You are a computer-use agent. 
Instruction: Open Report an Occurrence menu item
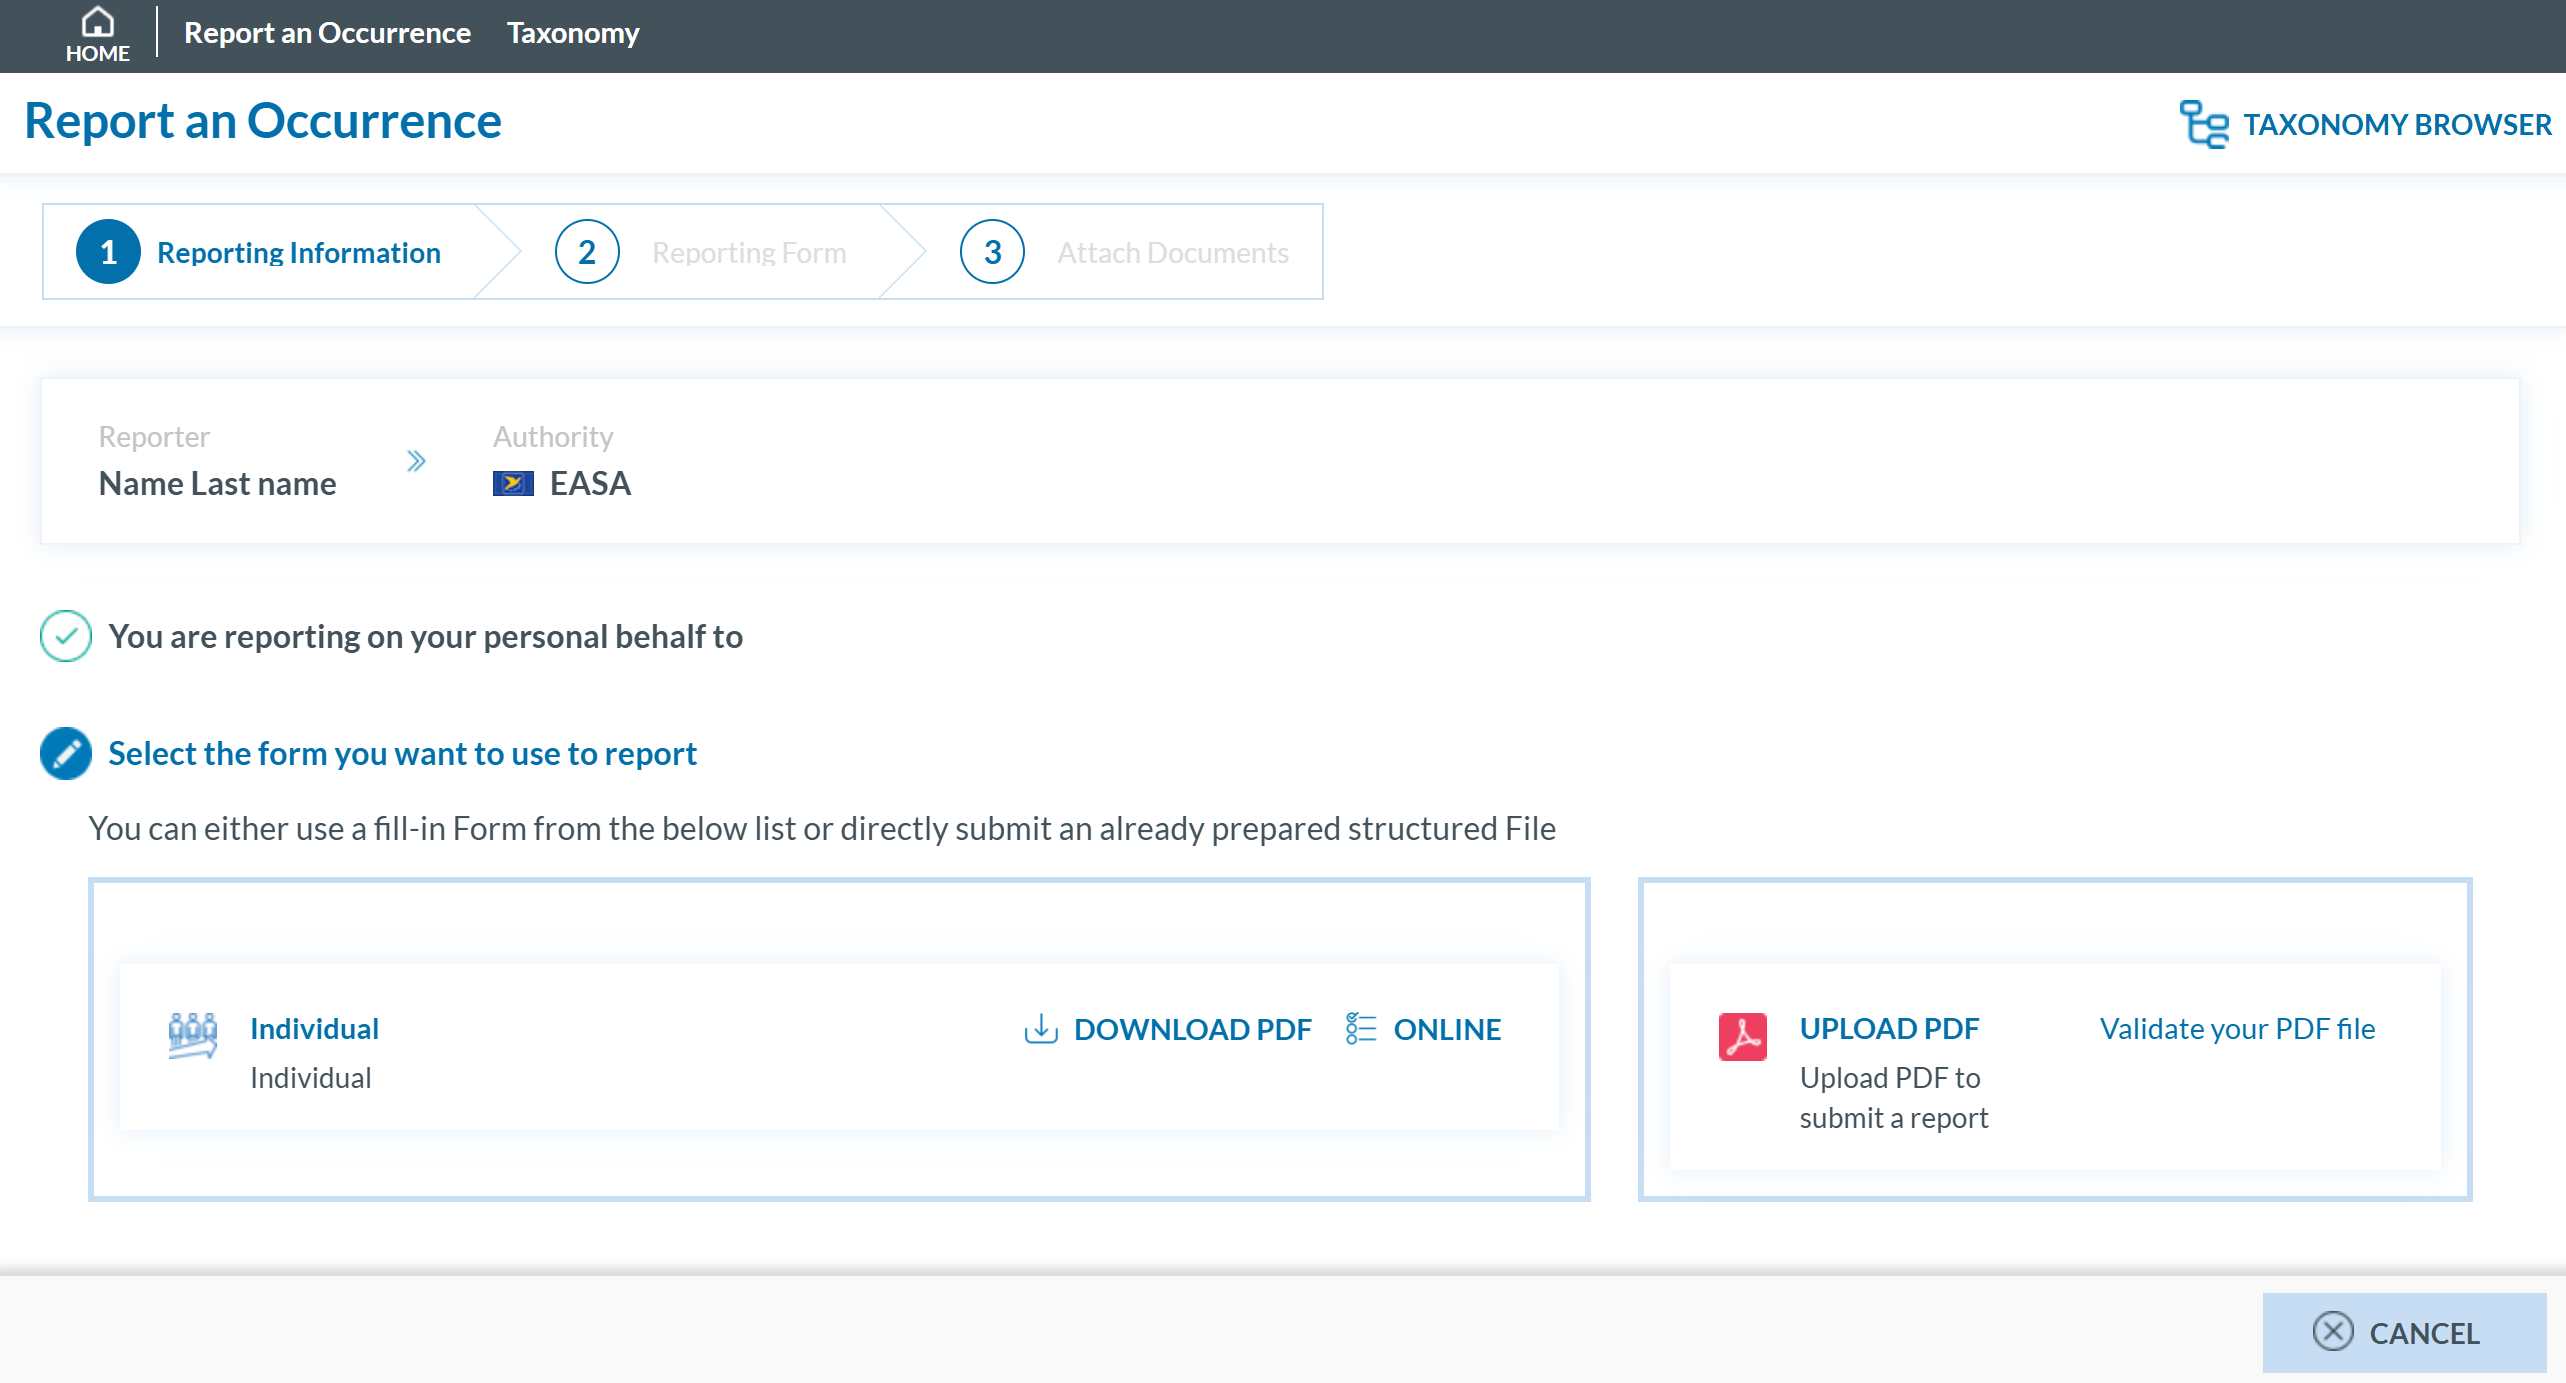click(327, 33)
